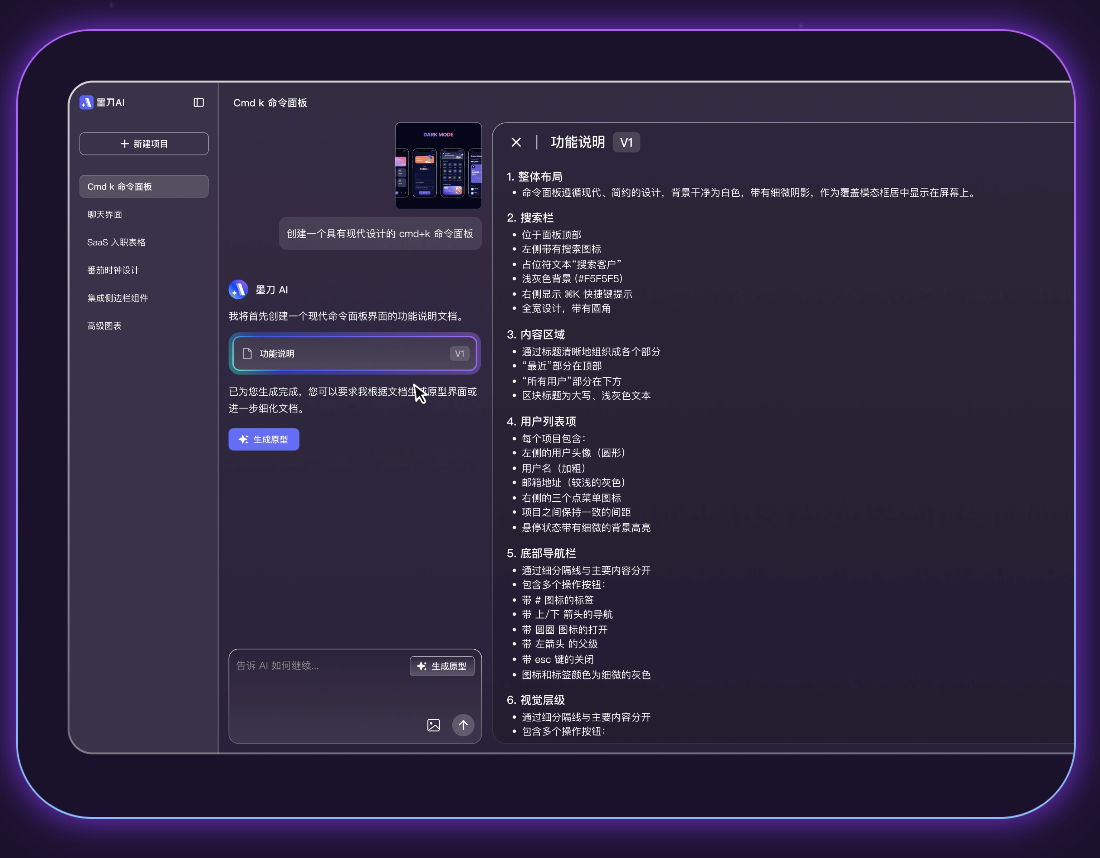Click the 生成原型 blue button
Viewport: 1100px width, 858px height.
[x=263, y=439]
